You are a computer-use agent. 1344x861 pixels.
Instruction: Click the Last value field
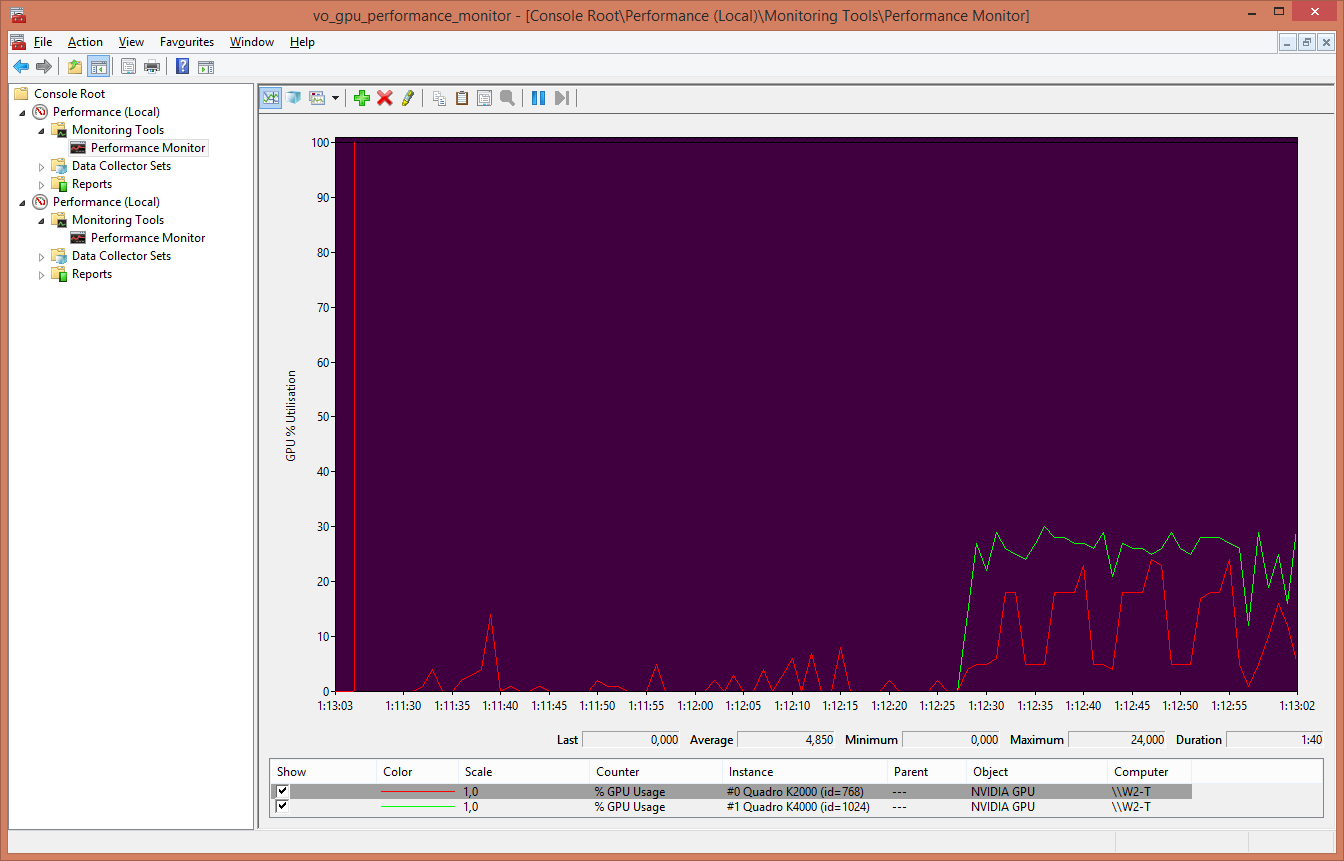click(632, 740)
